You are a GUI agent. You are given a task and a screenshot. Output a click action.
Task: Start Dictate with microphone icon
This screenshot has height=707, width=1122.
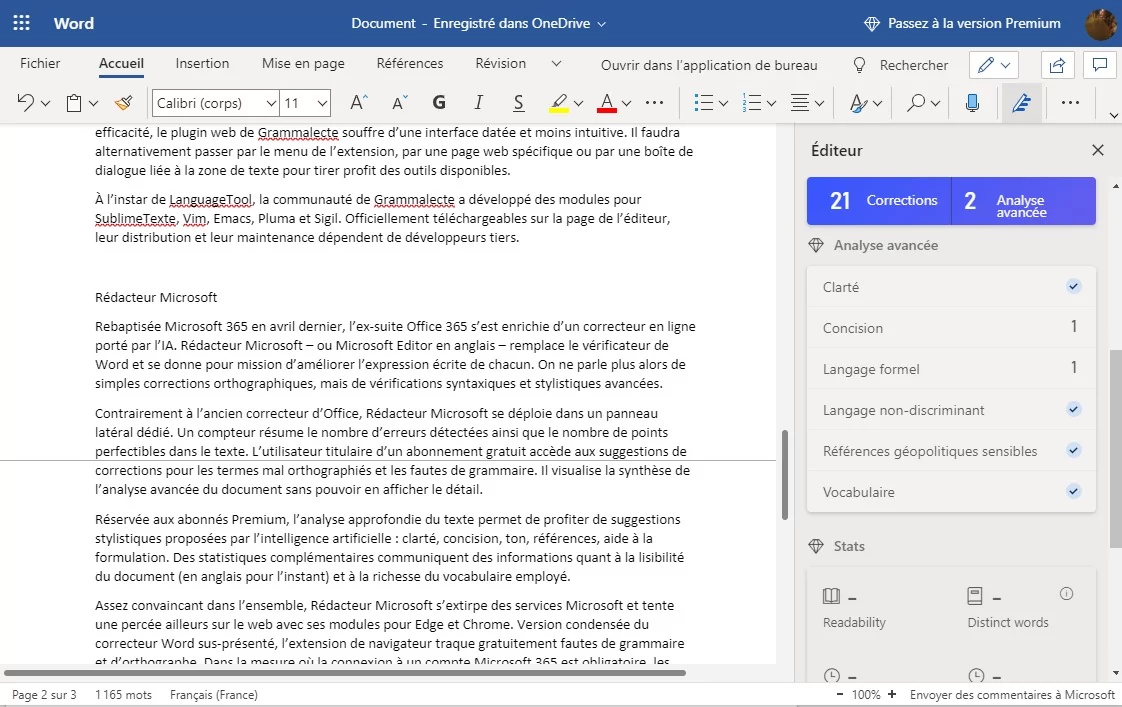coord(972,103)
